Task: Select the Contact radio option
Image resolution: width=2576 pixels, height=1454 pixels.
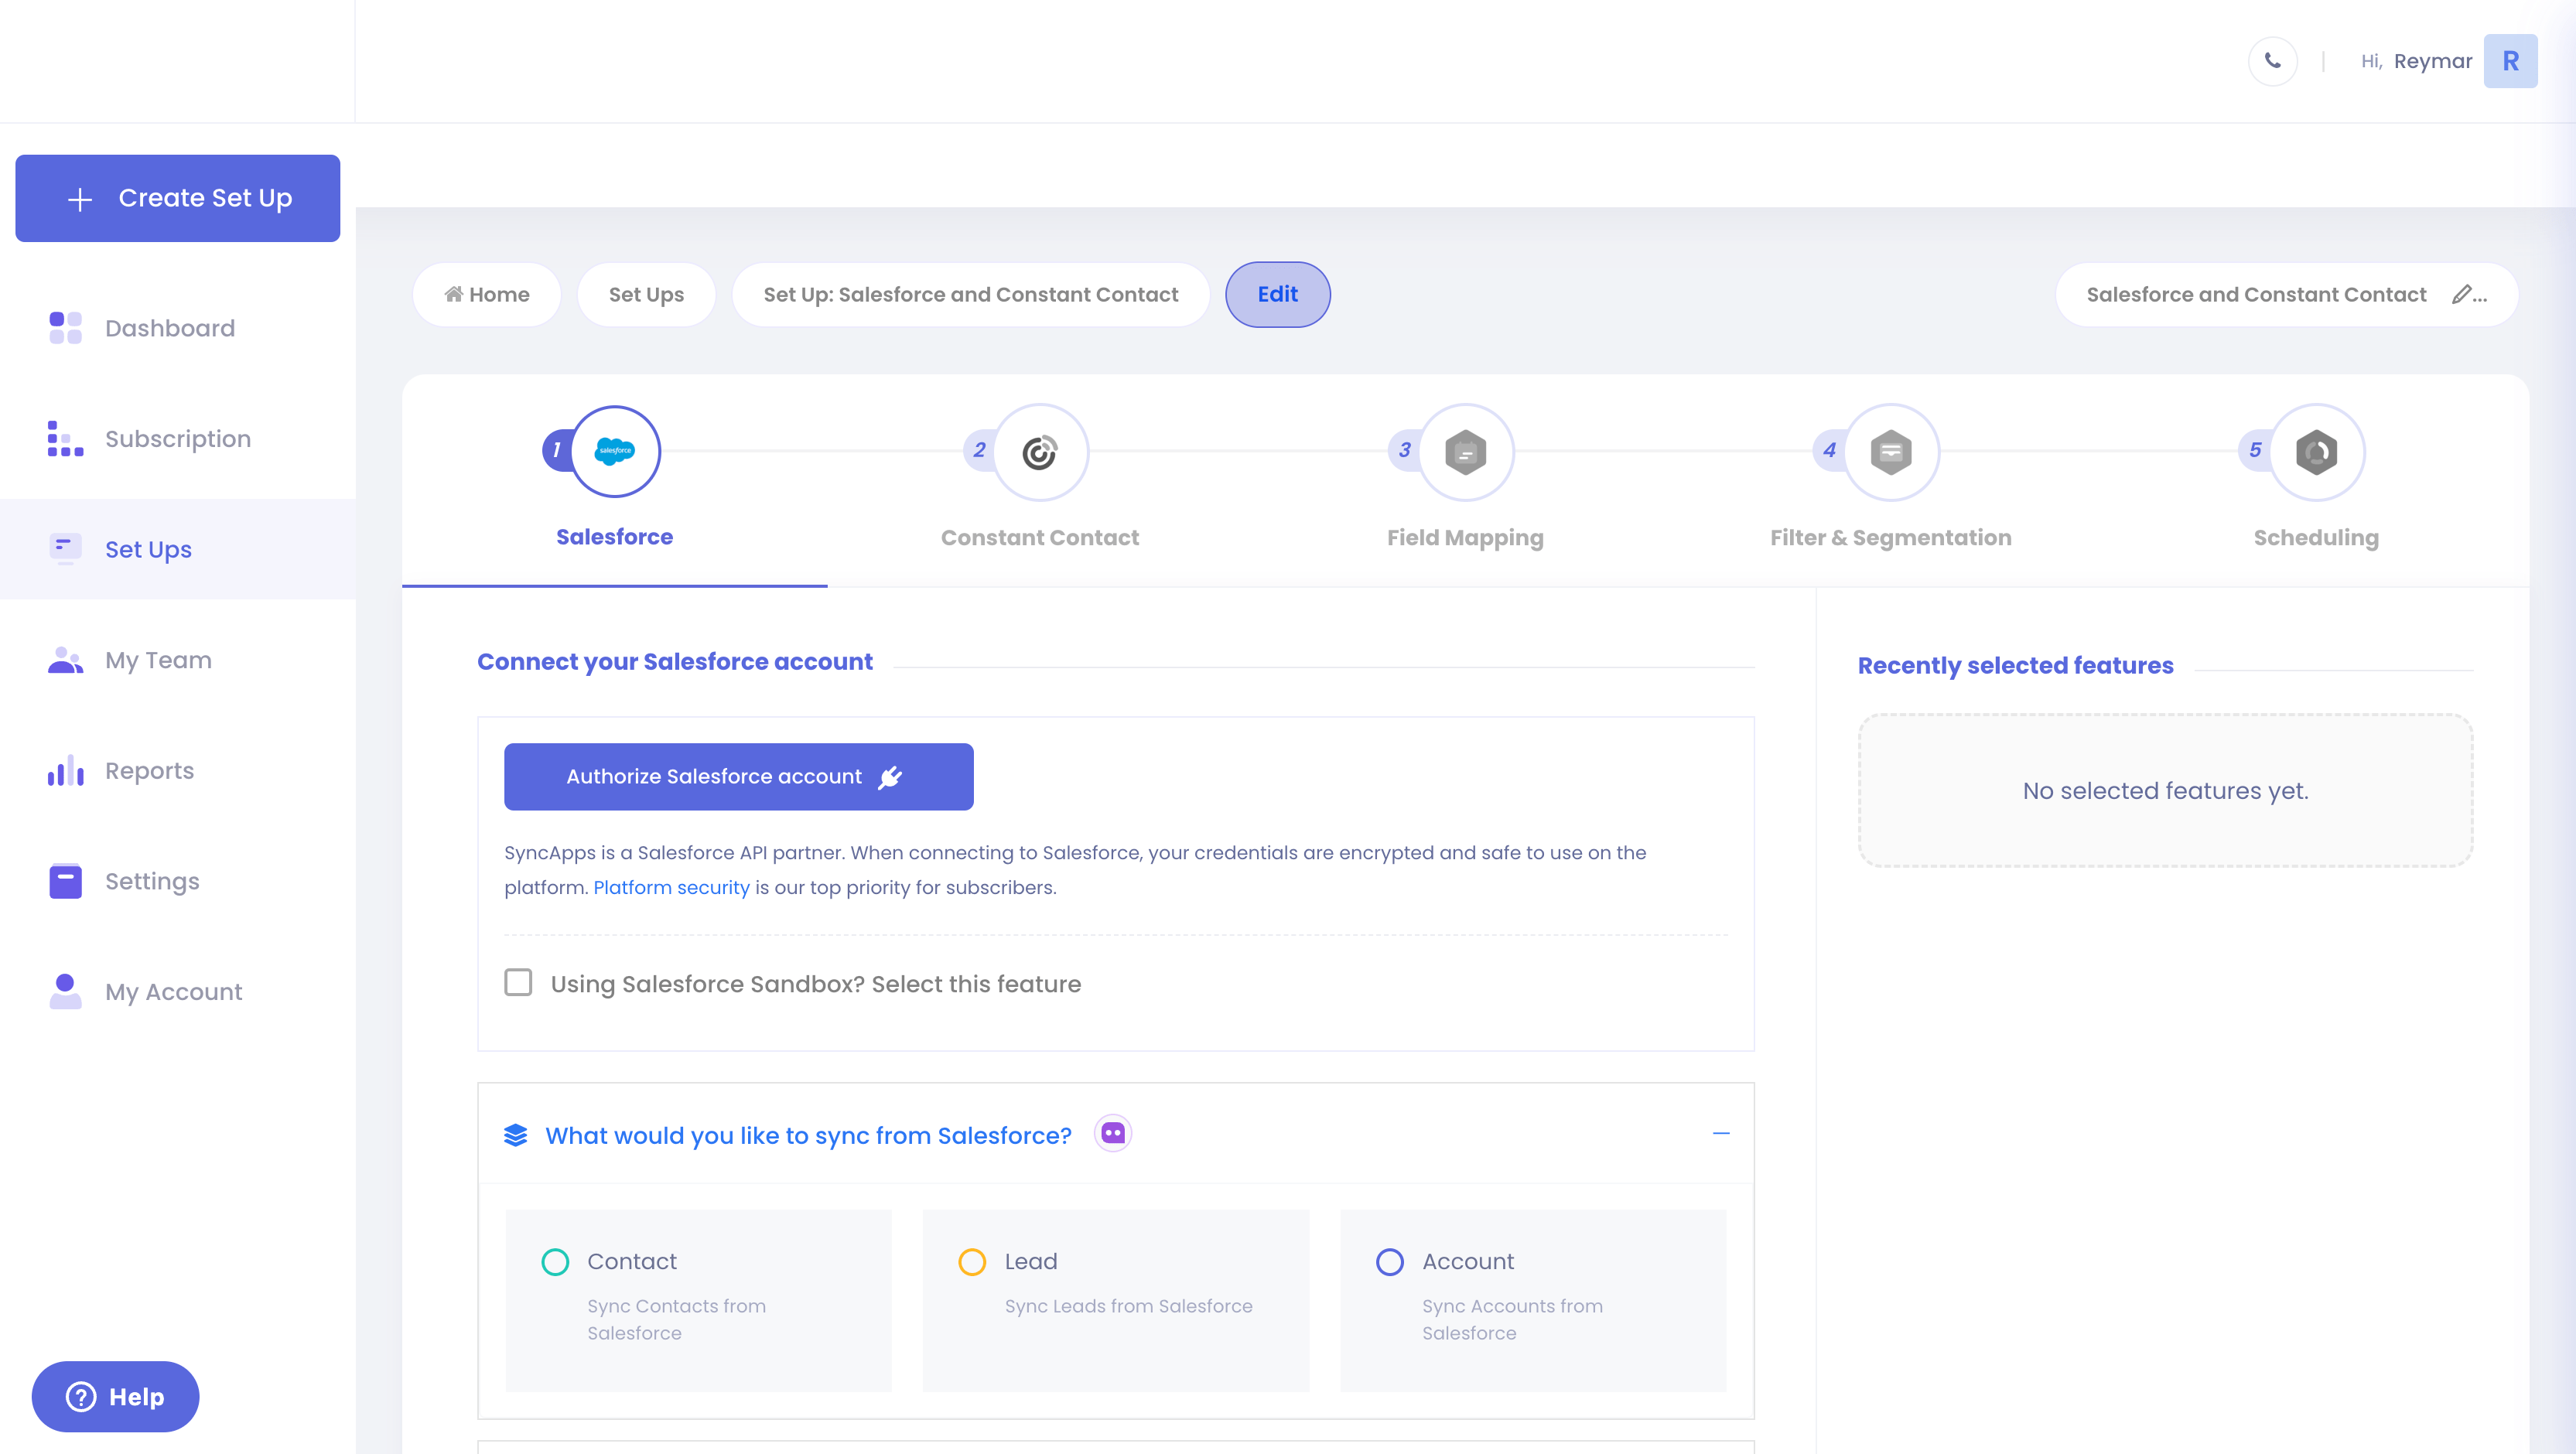Action: 555,1262
